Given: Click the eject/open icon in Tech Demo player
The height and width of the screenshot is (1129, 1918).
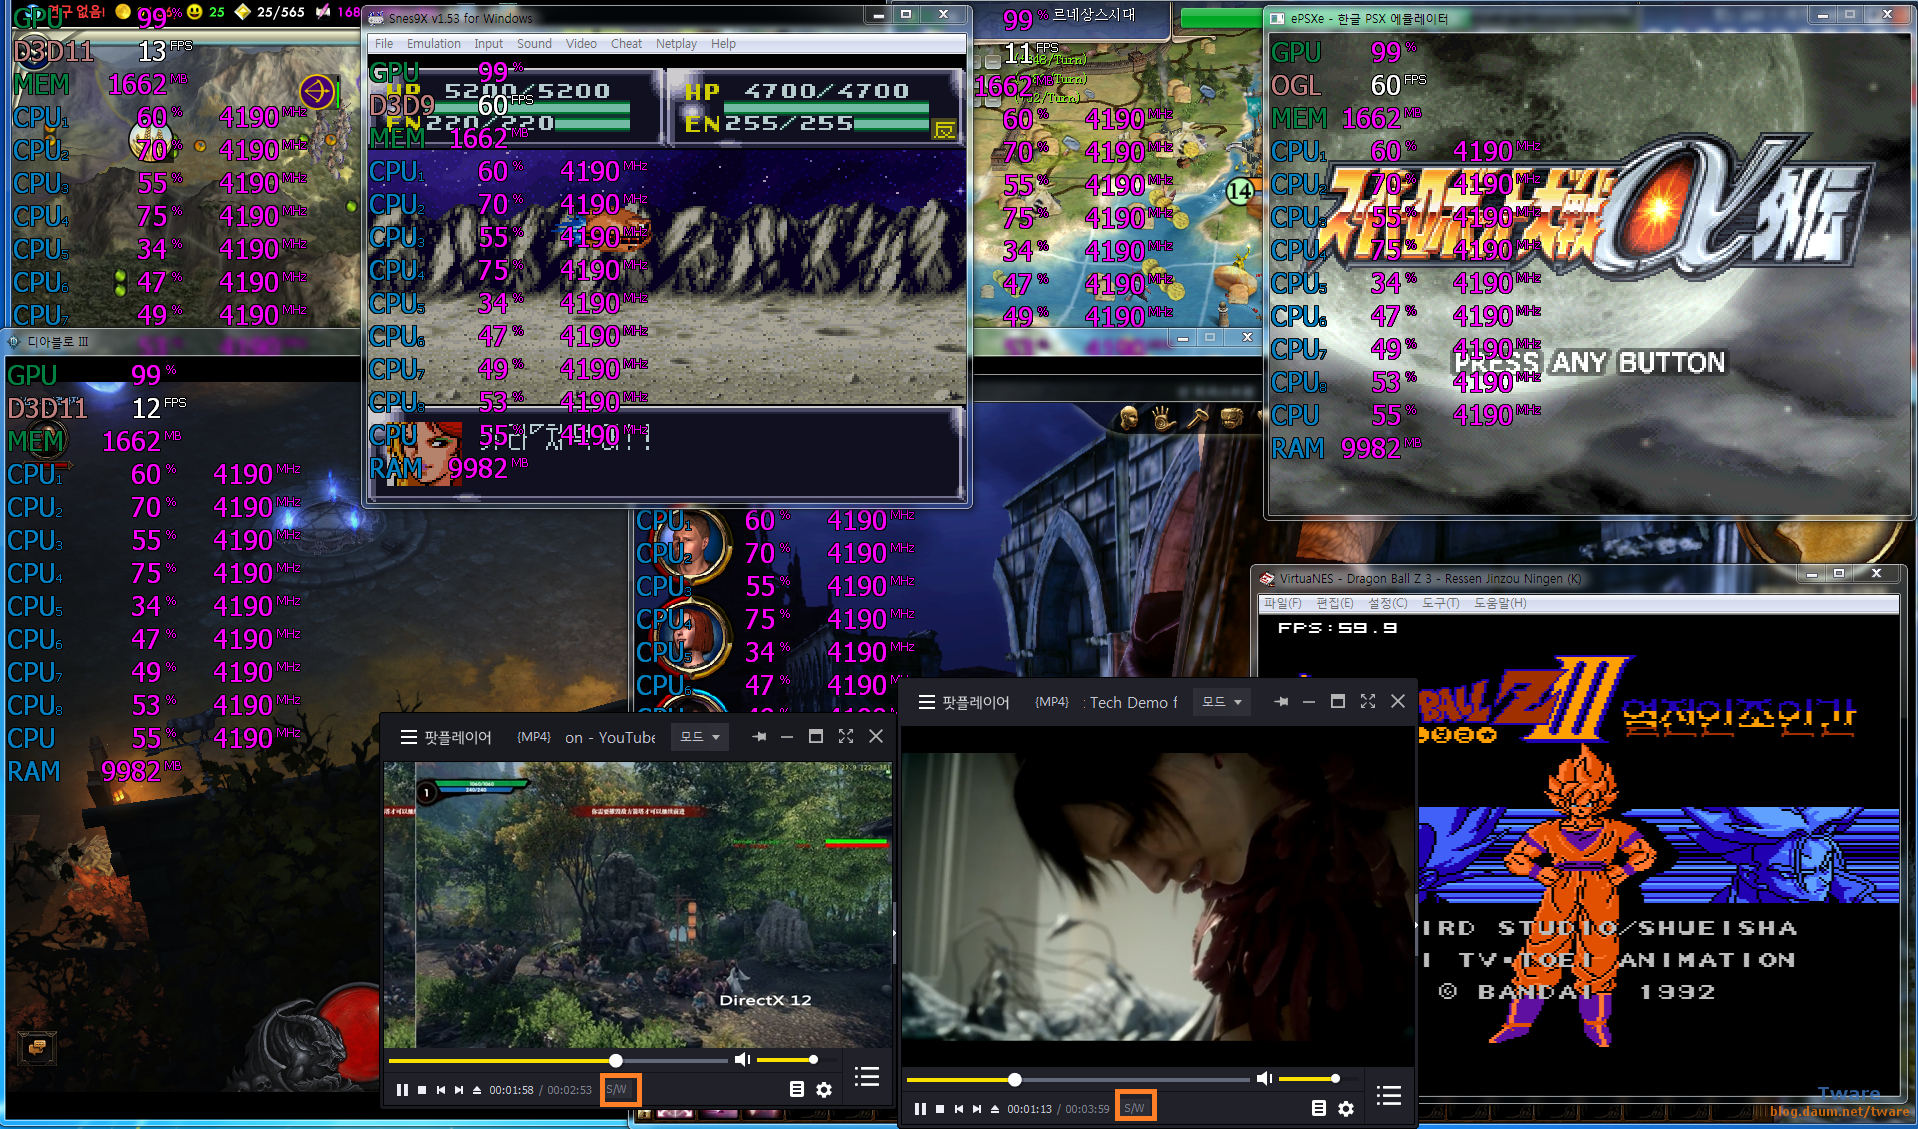Looking at the screenshot, I should click(995, 1108).
